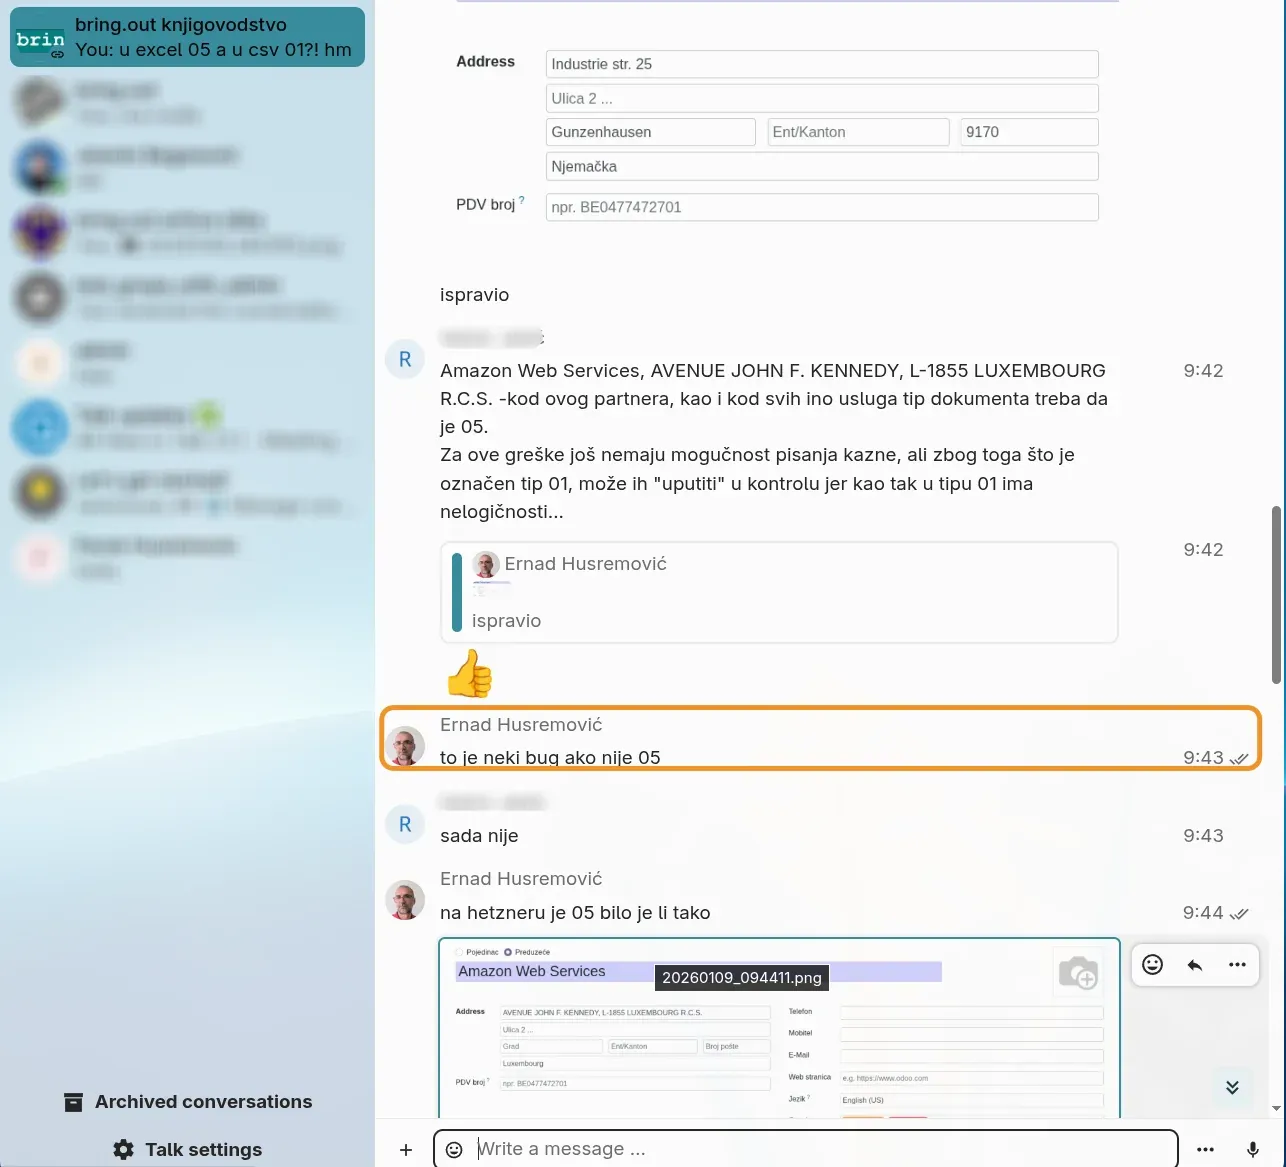Viewport: 1286px width, 1167px height.
Task: Click the Archived conversations box icon
Action: click(73, 1102)
